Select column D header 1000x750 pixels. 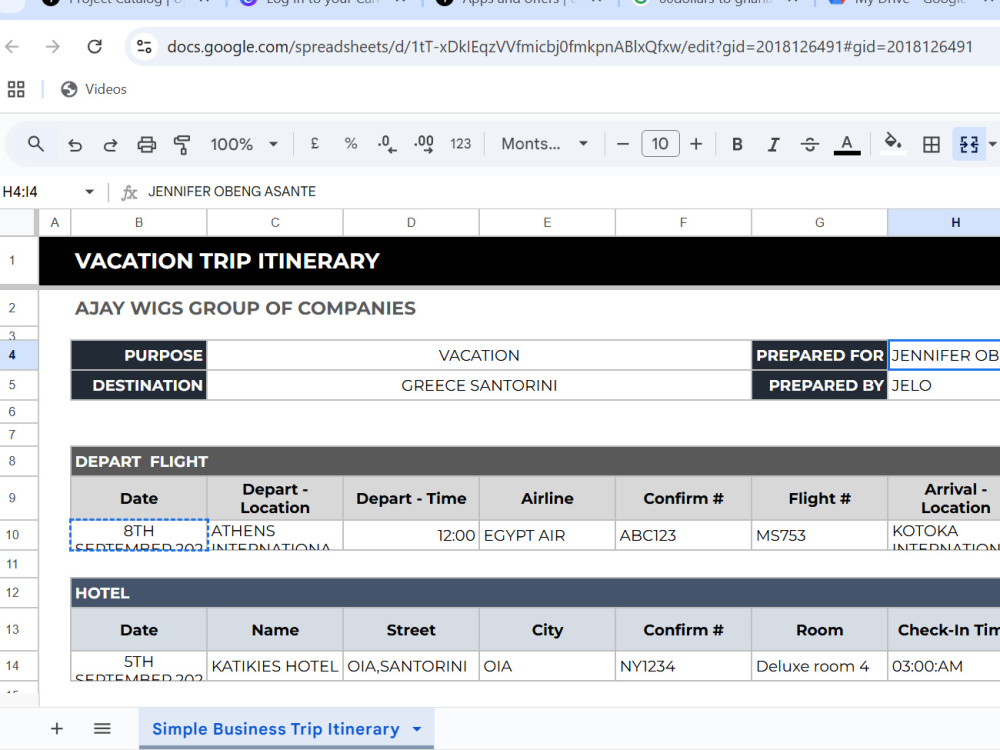[411, 223]
